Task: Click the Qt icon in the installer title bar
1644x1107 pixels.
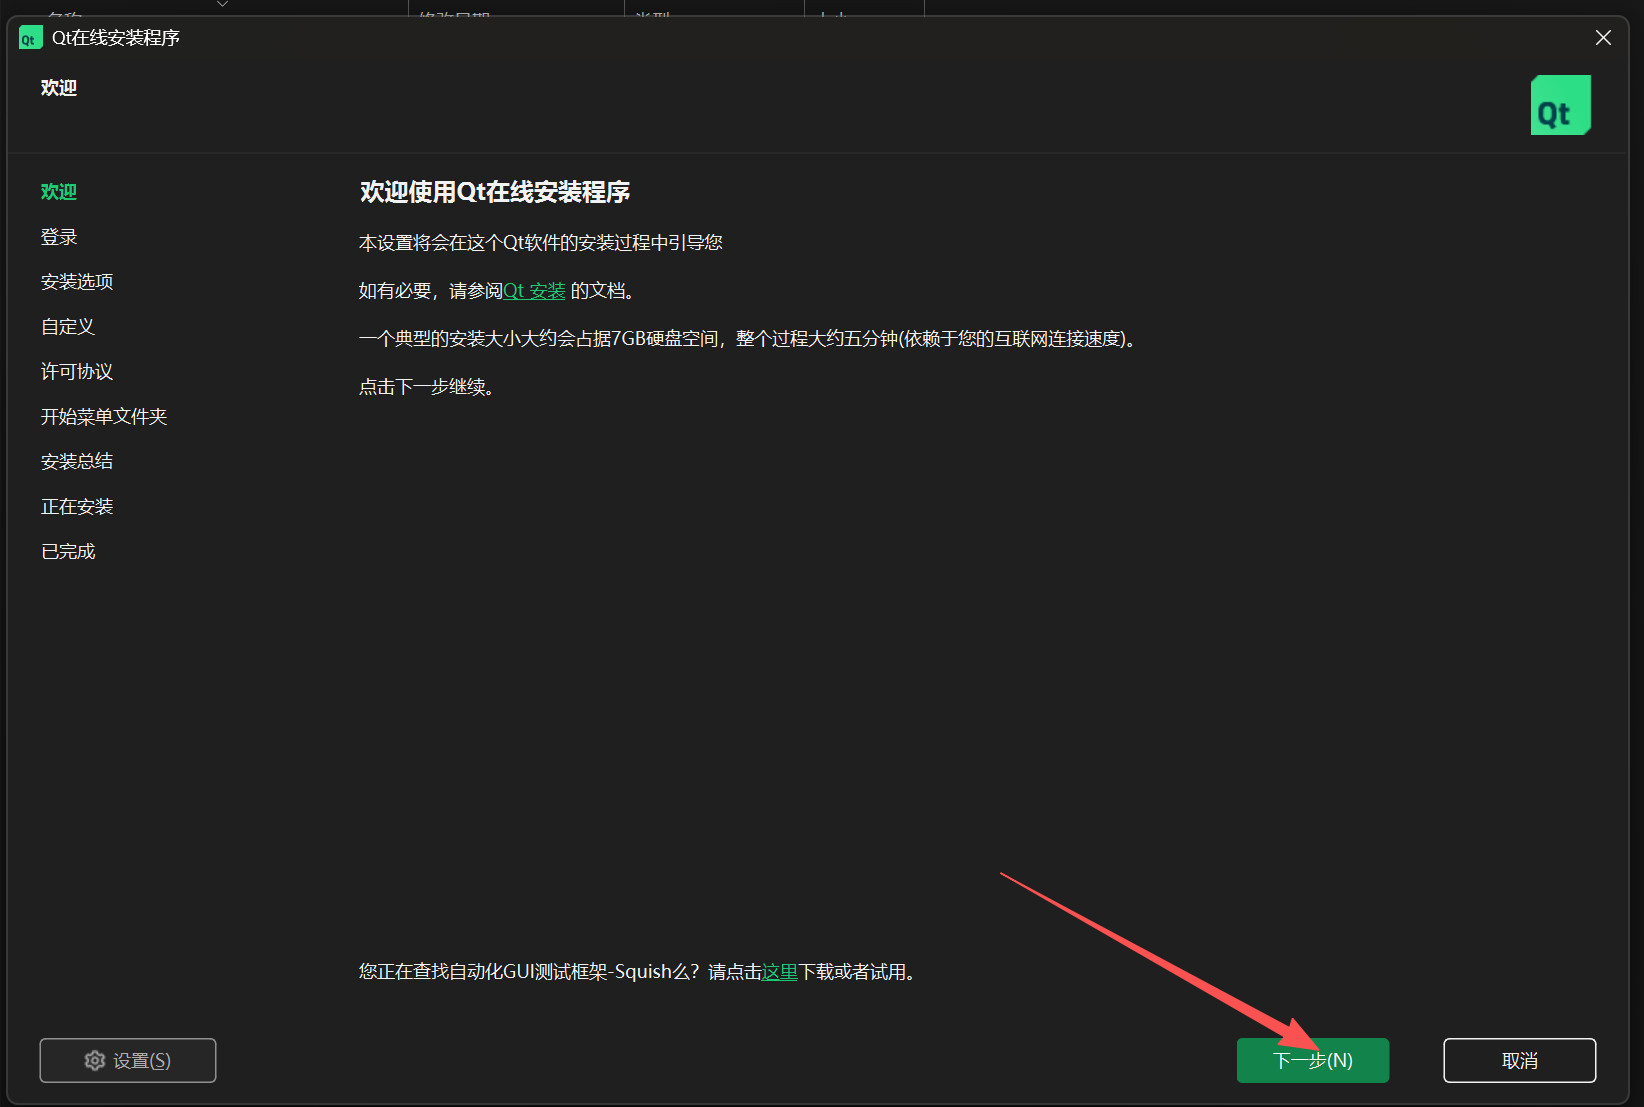Action: (30, 37)
